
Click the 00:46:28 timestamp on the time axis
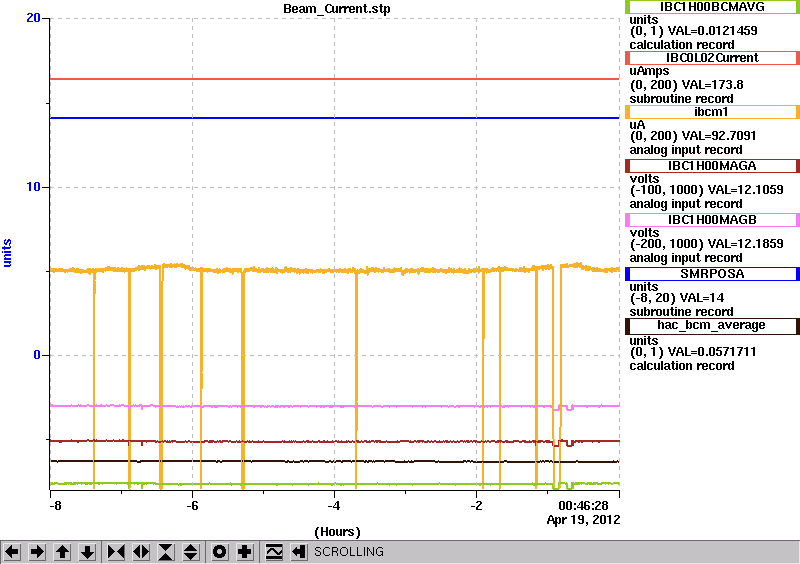coord(583,506)
